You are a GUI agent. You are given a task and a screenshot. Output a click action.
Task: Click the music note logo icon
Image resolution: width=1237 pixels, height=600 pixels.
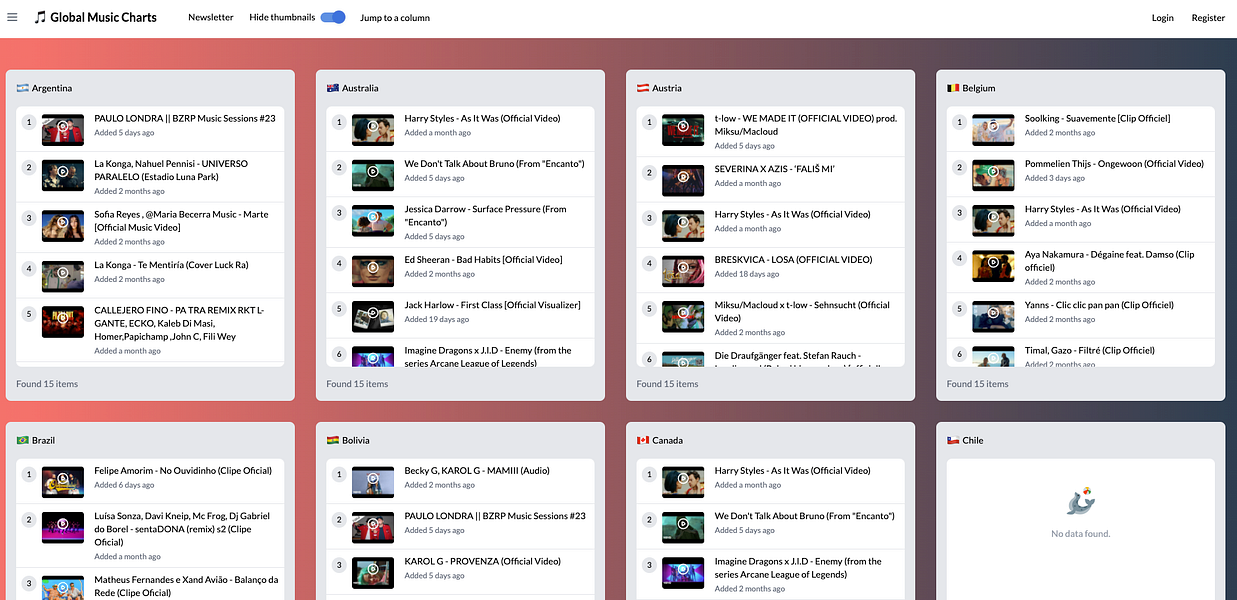(40, 17)
